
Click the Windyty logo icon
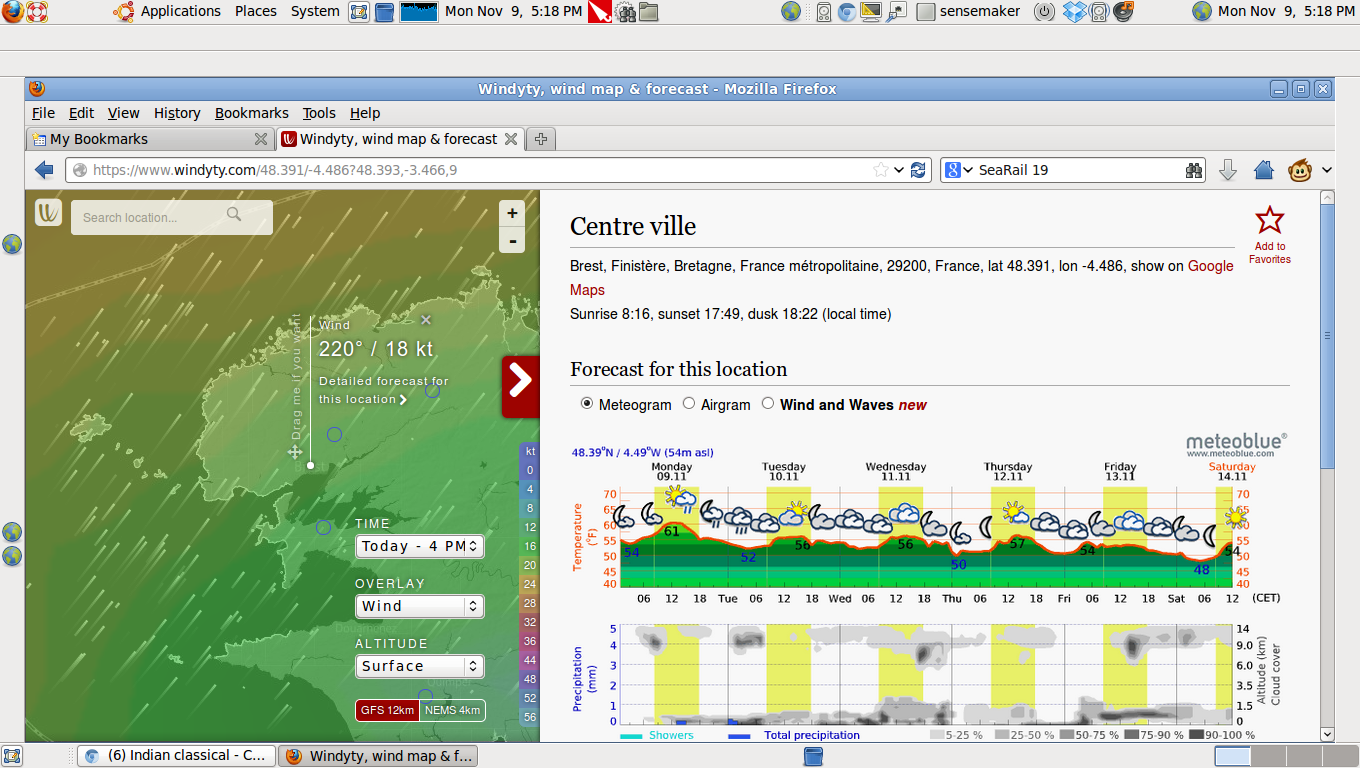coord(48,213)
